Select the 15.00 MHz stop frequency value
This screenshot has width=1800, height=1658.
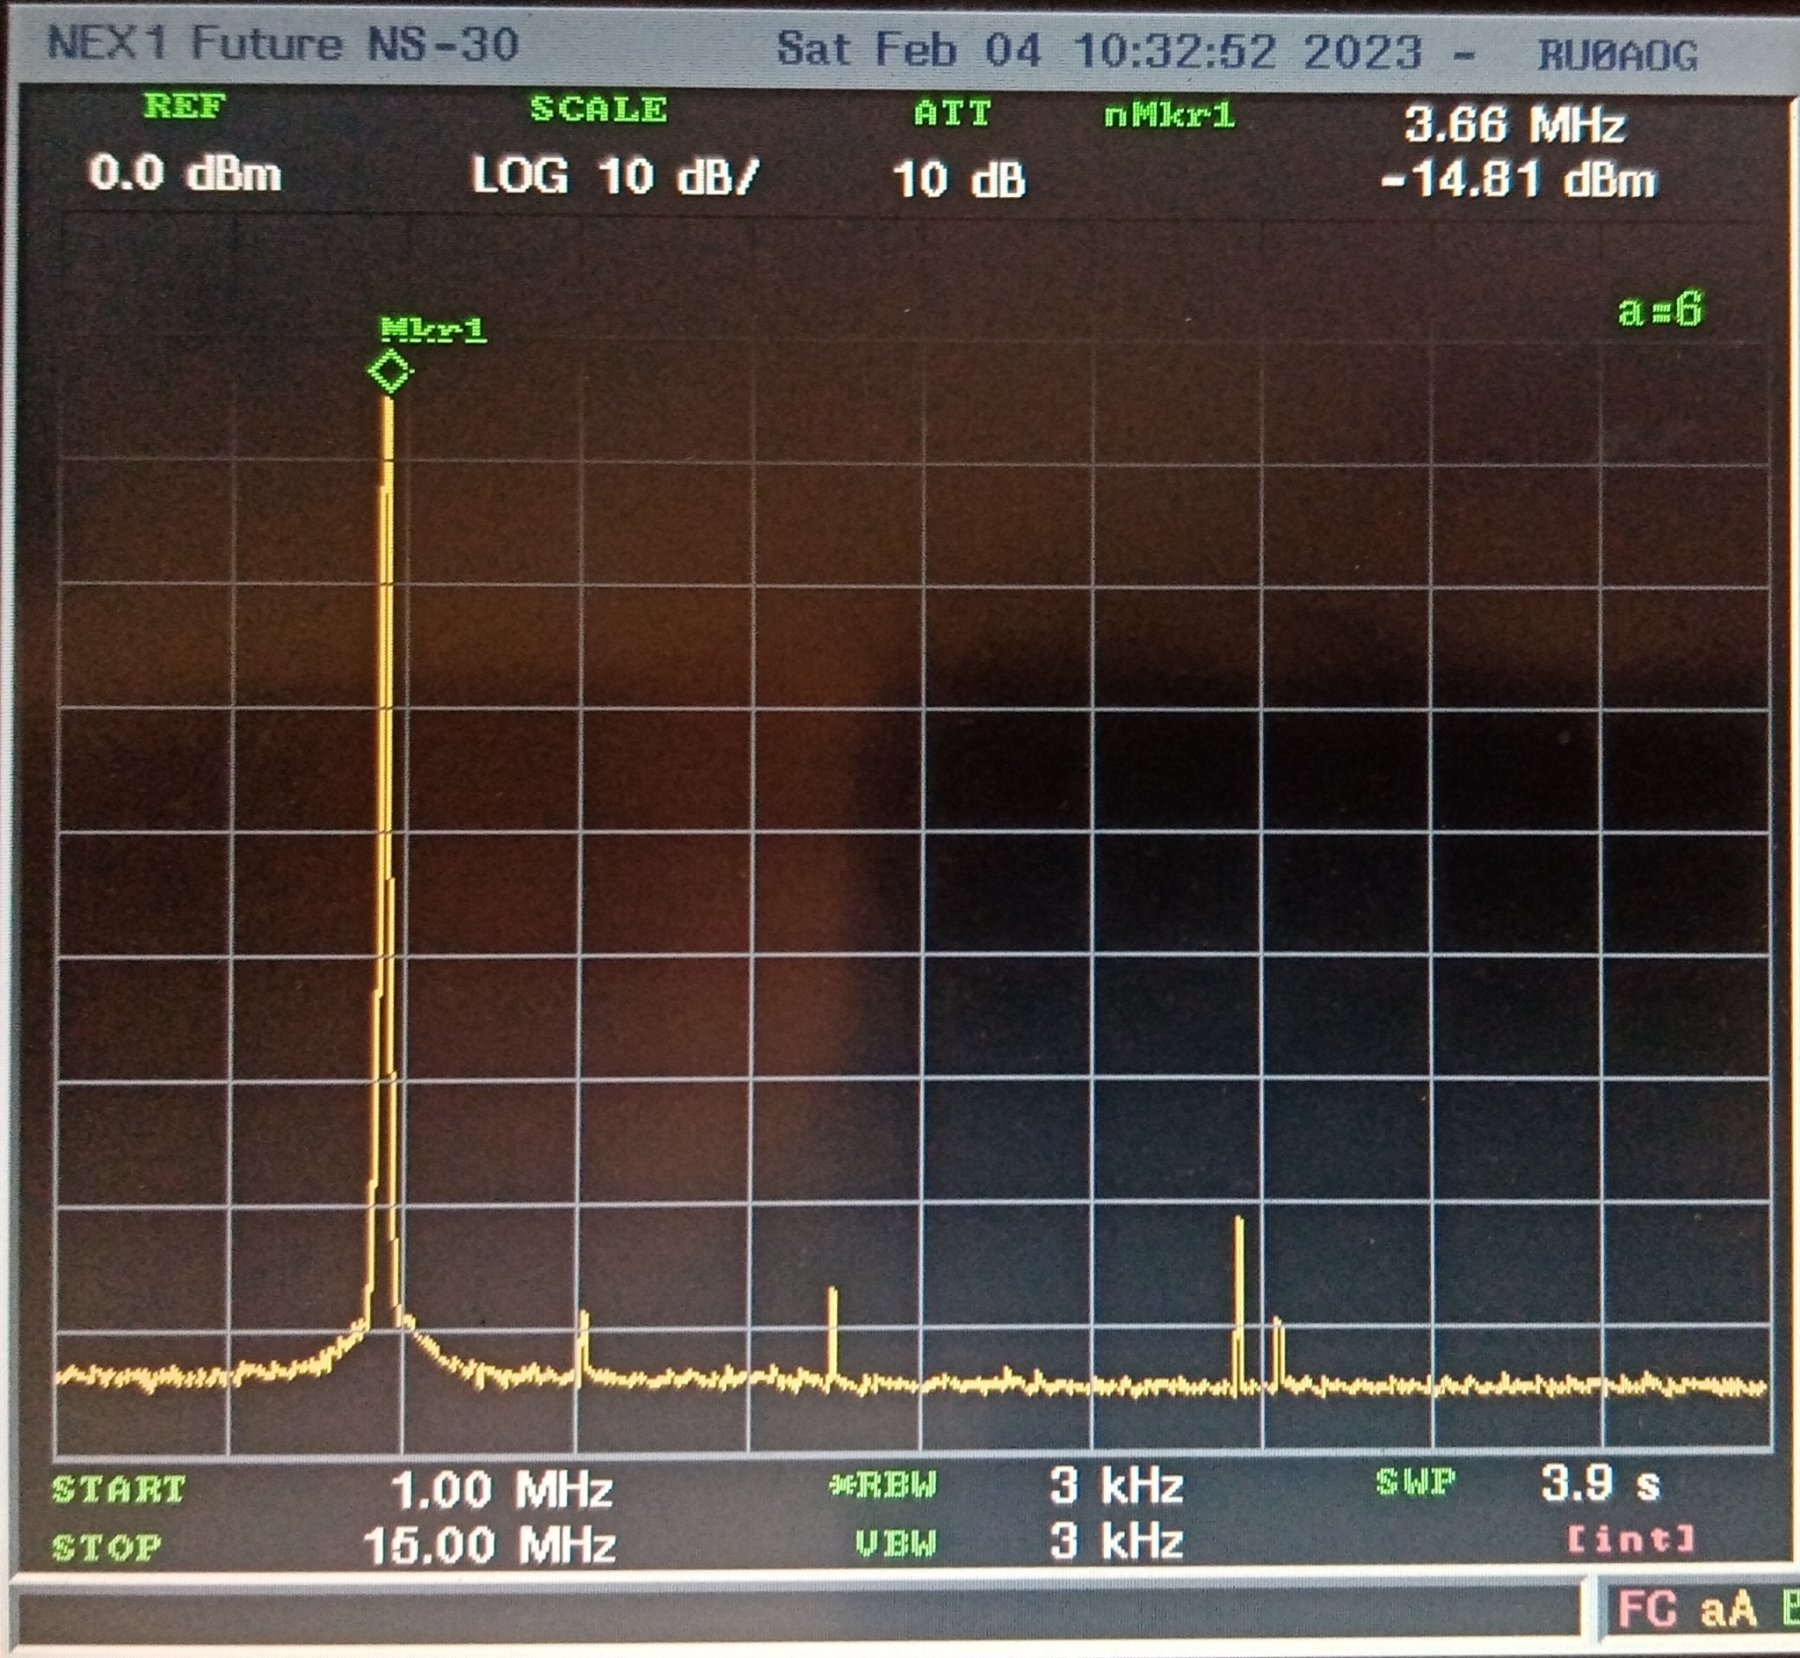click(x=489, y=1545)
